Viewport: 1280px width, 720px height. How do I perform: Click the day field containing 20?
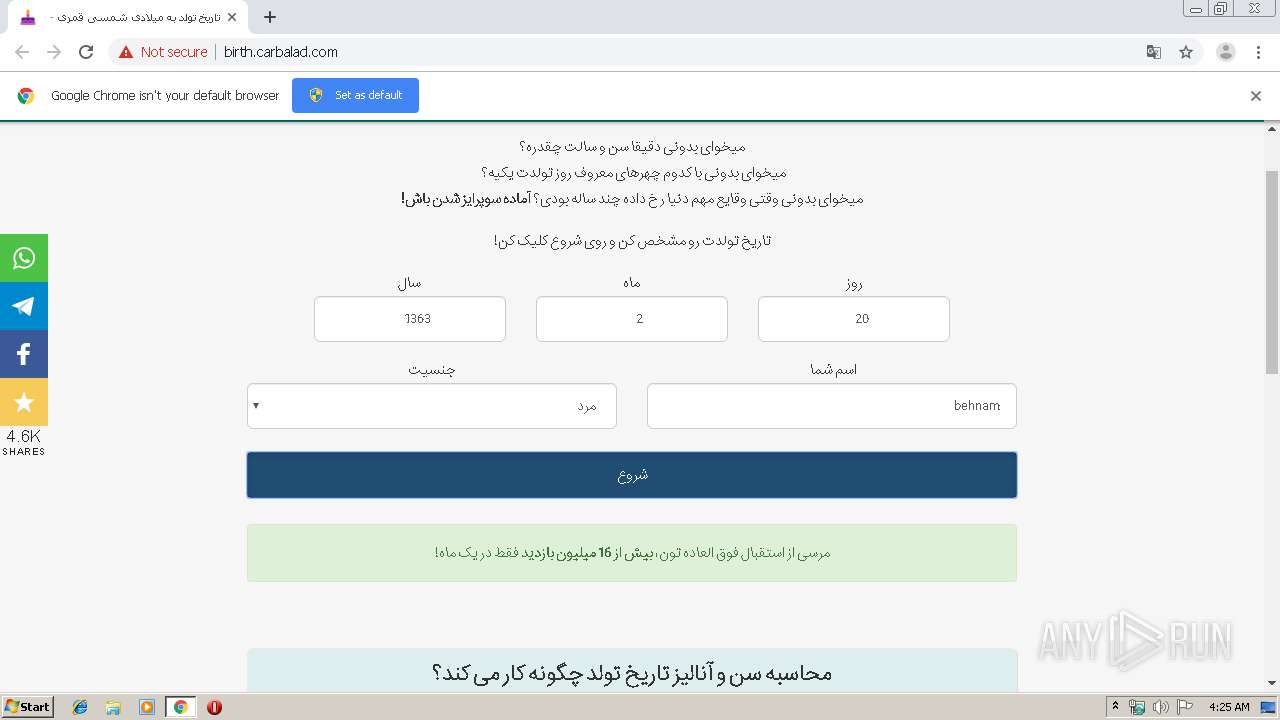[x=854, y=319]
